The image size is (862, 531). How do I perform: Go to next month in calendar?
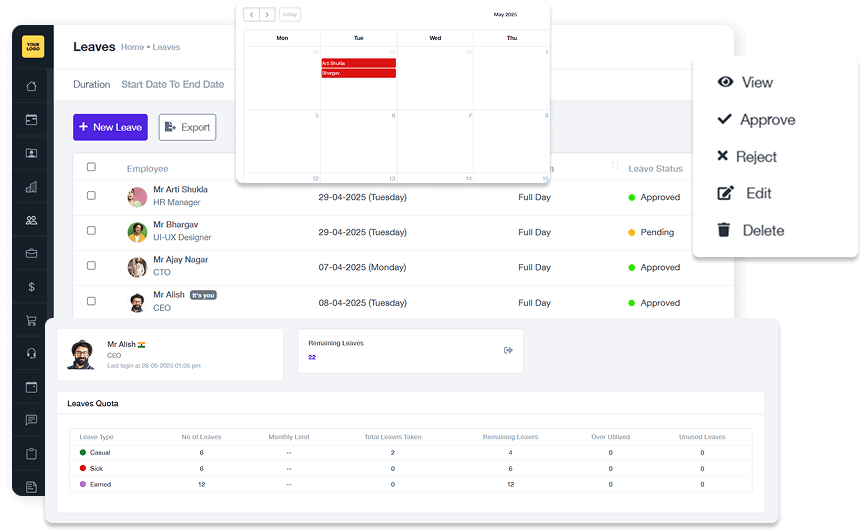tap(267, 15)
